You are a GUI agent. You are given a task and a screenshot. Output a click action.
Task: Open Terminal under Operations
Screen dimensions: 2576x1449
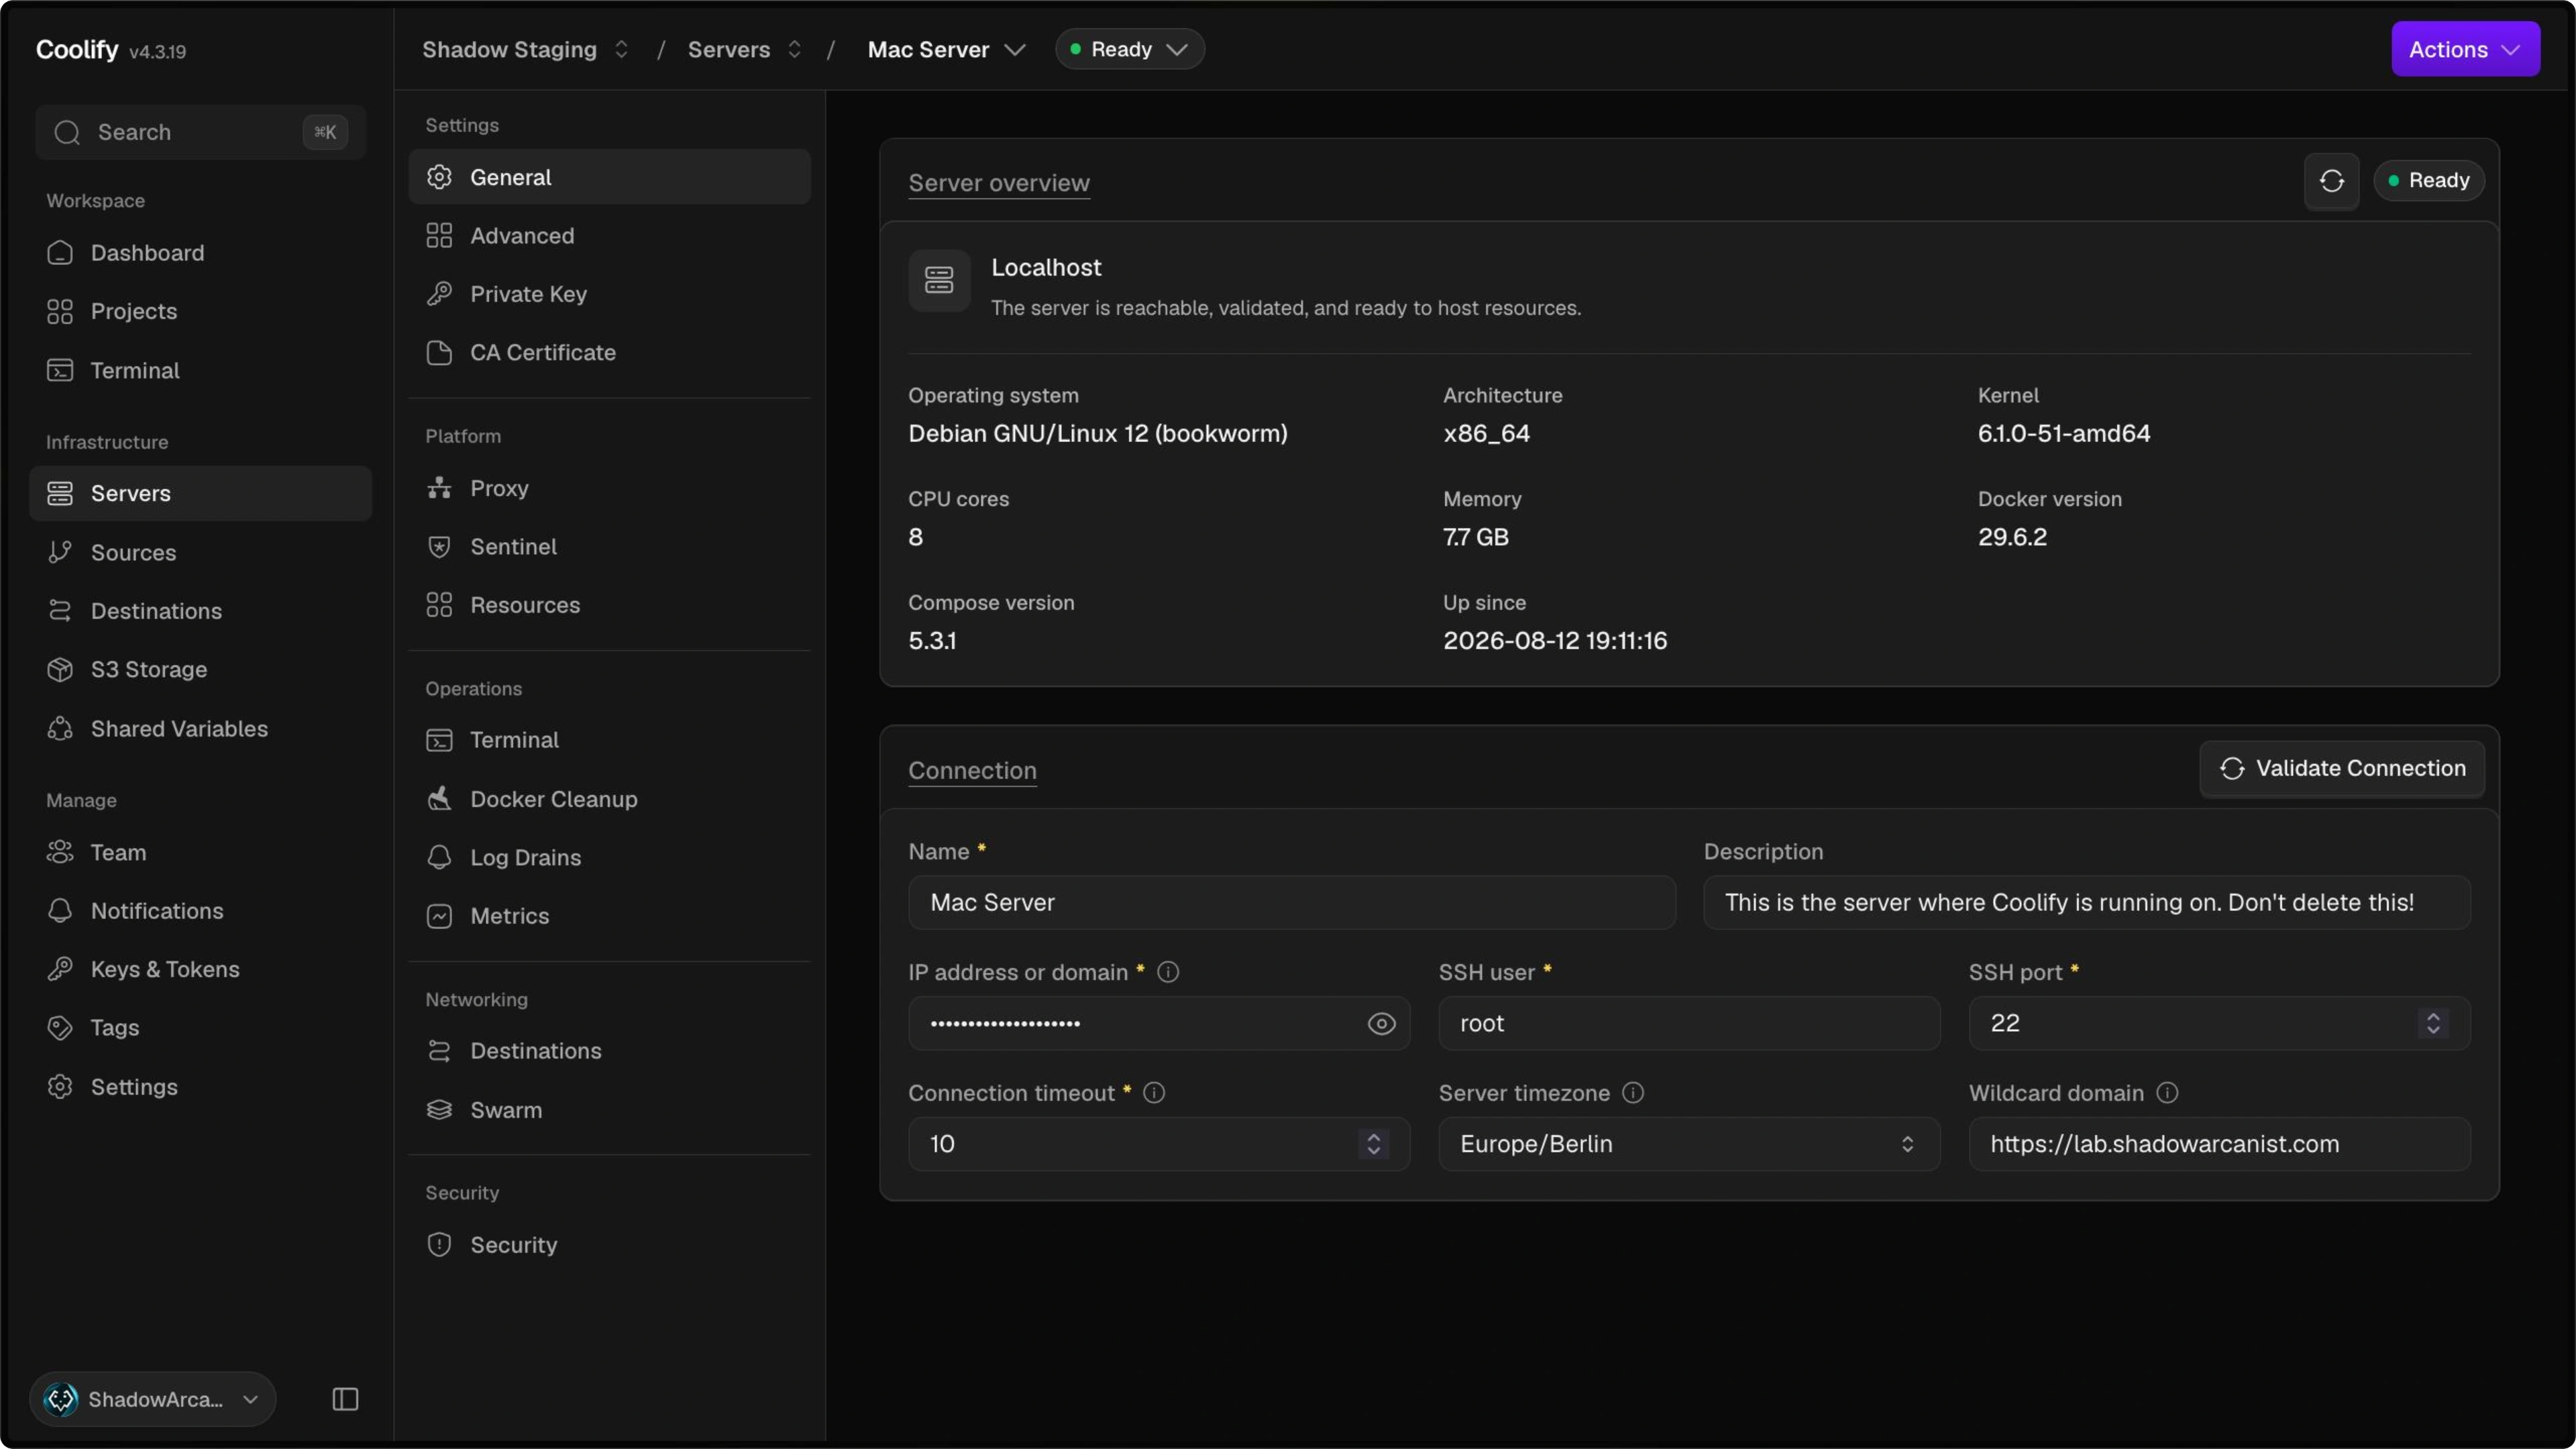[x=609, y=740]
